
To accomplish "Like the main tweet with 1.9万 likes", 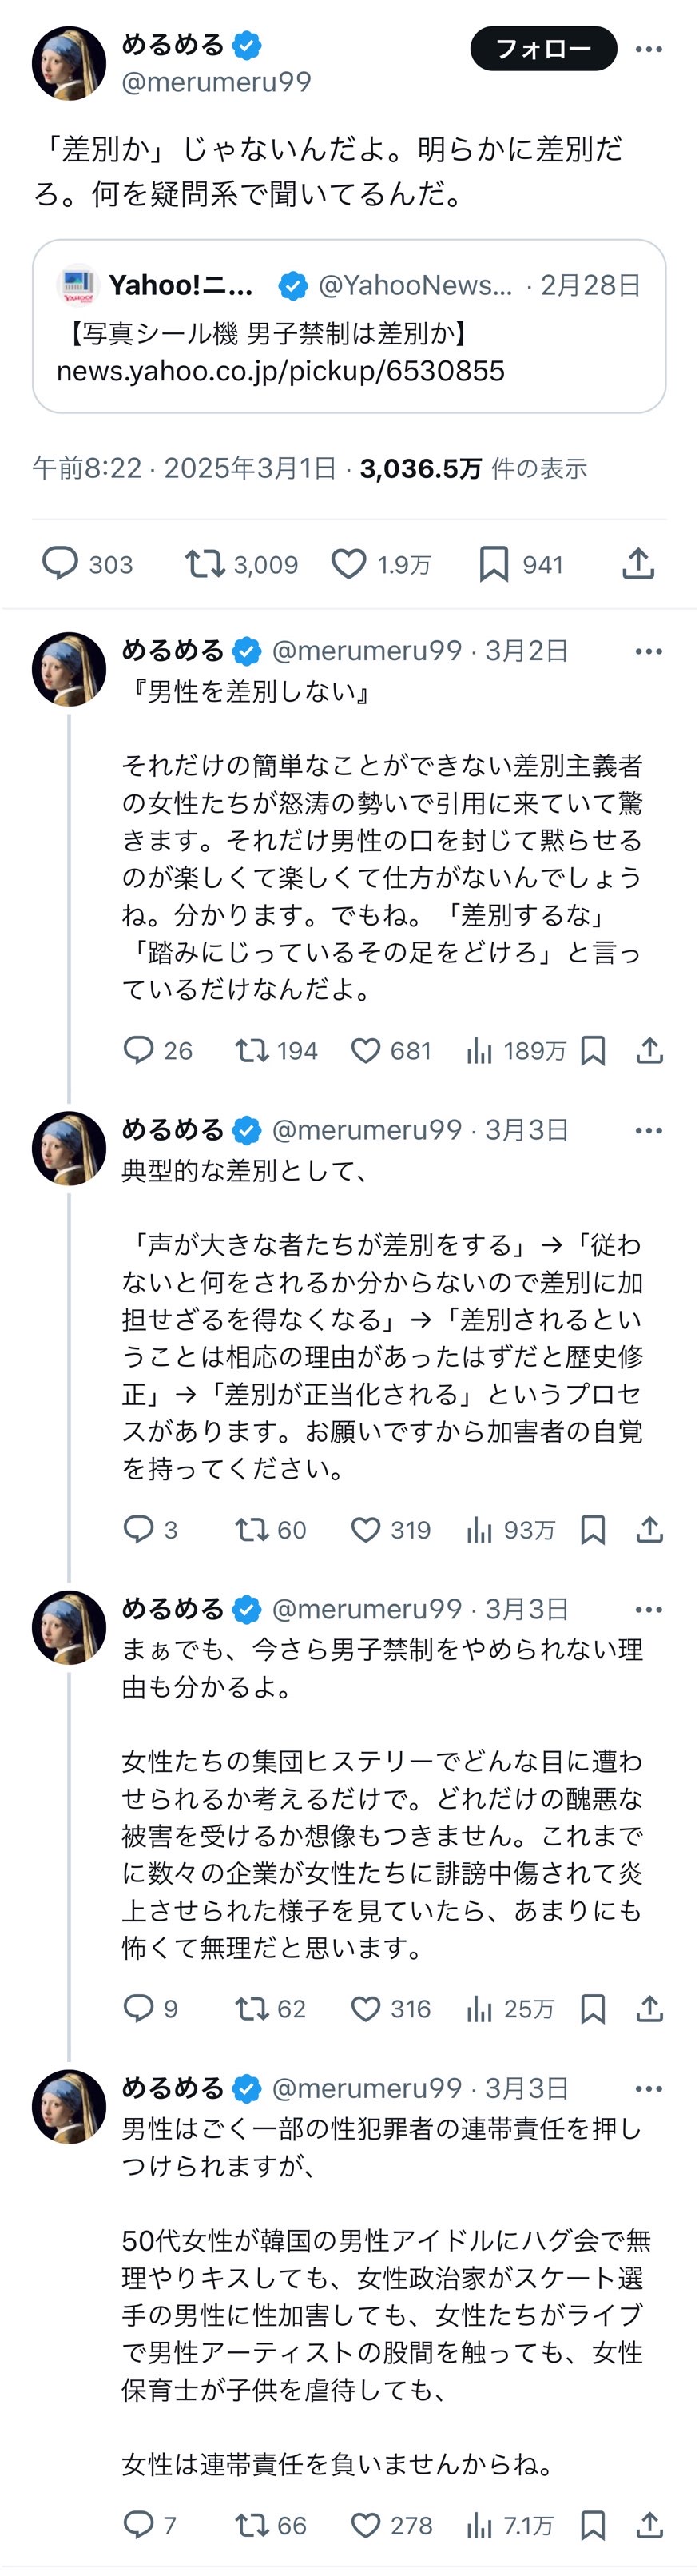I will click(349, 564).
